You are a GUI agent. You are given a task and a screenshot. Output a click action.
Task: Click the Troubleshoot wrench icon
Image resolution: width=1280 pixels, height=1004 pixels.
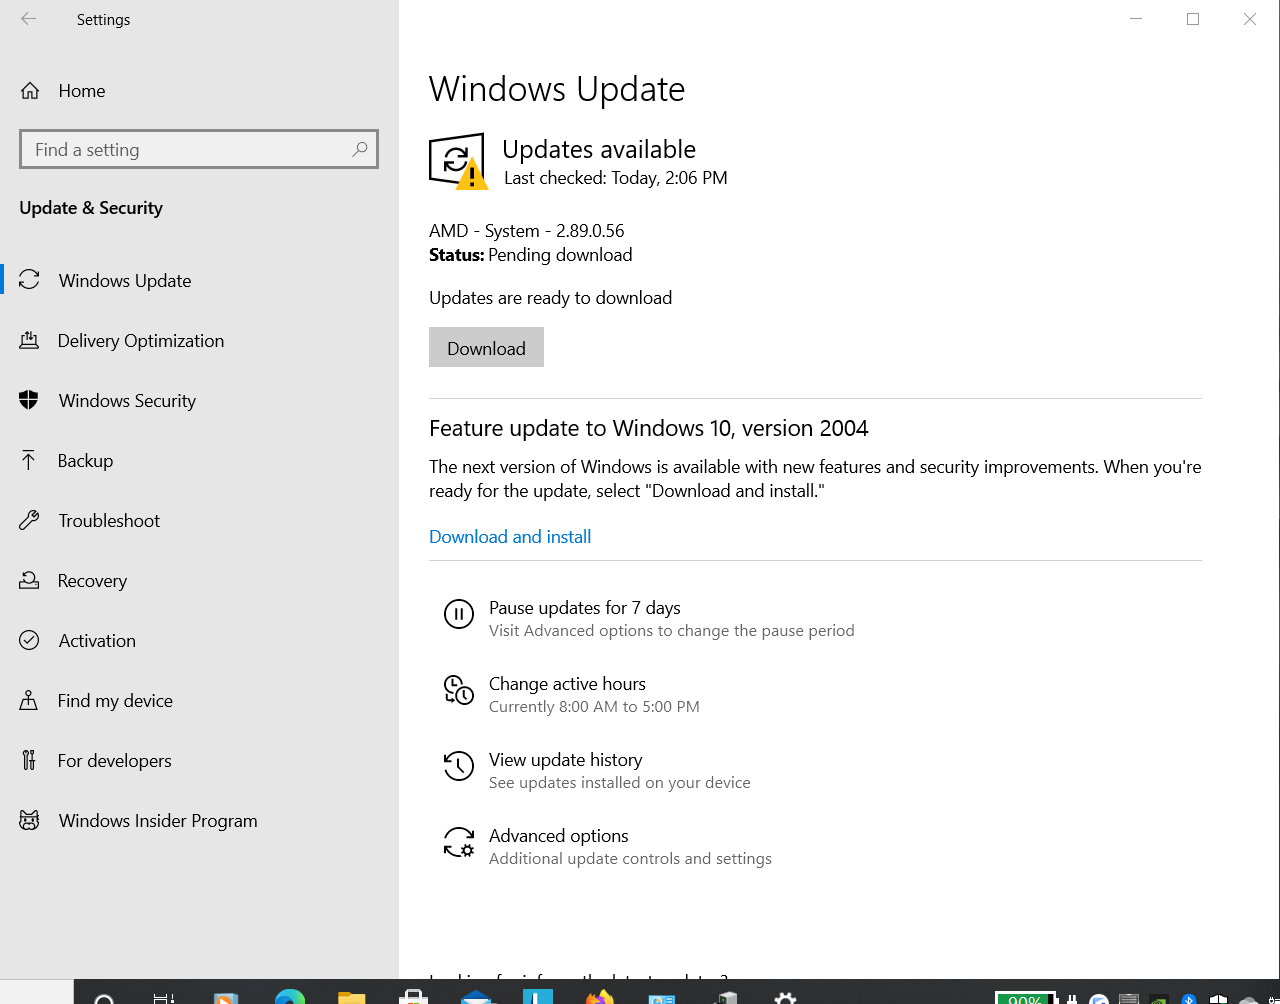tap(29, 521)
